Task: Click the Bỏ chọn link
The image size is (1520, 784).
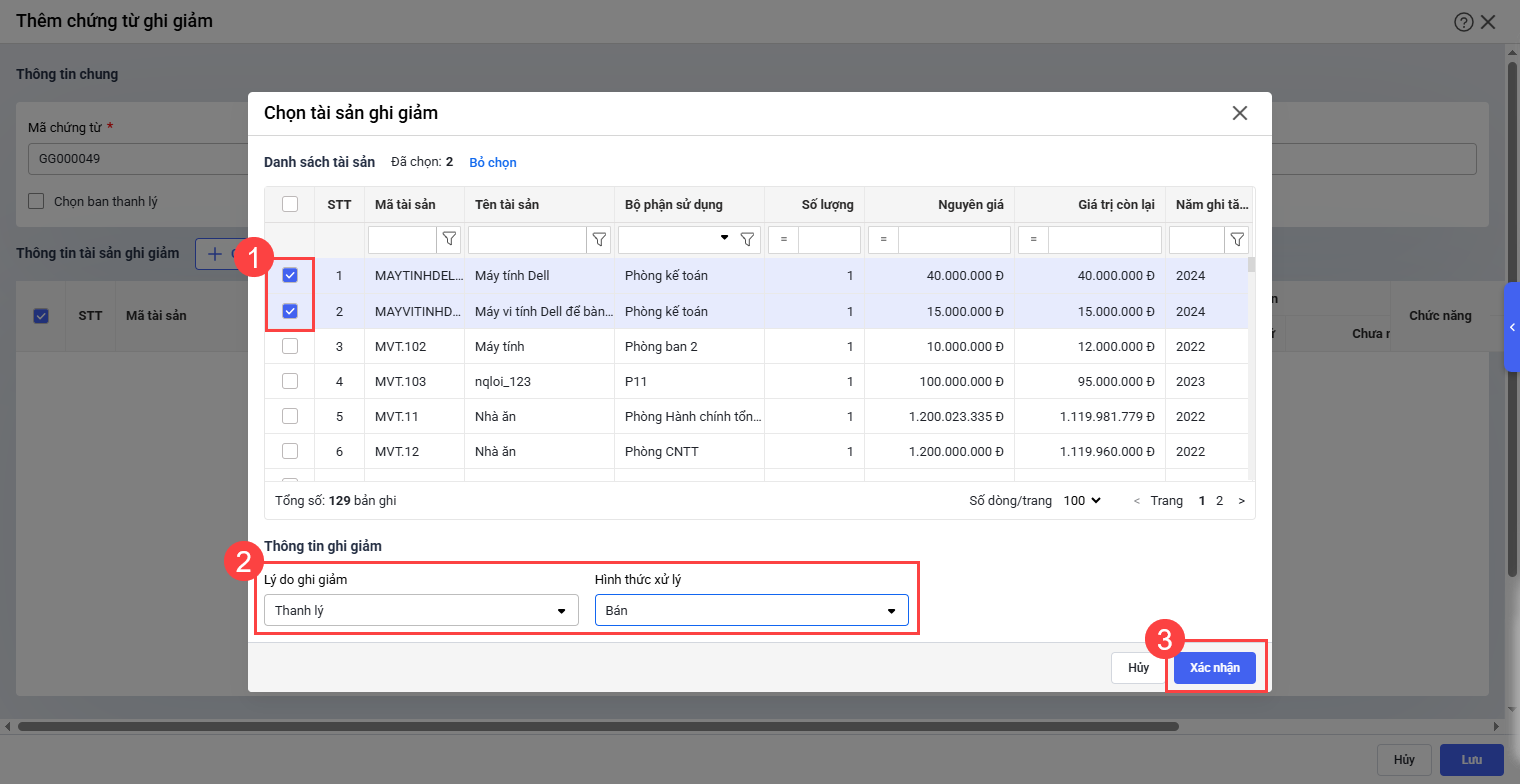Action: coord(493,162)
